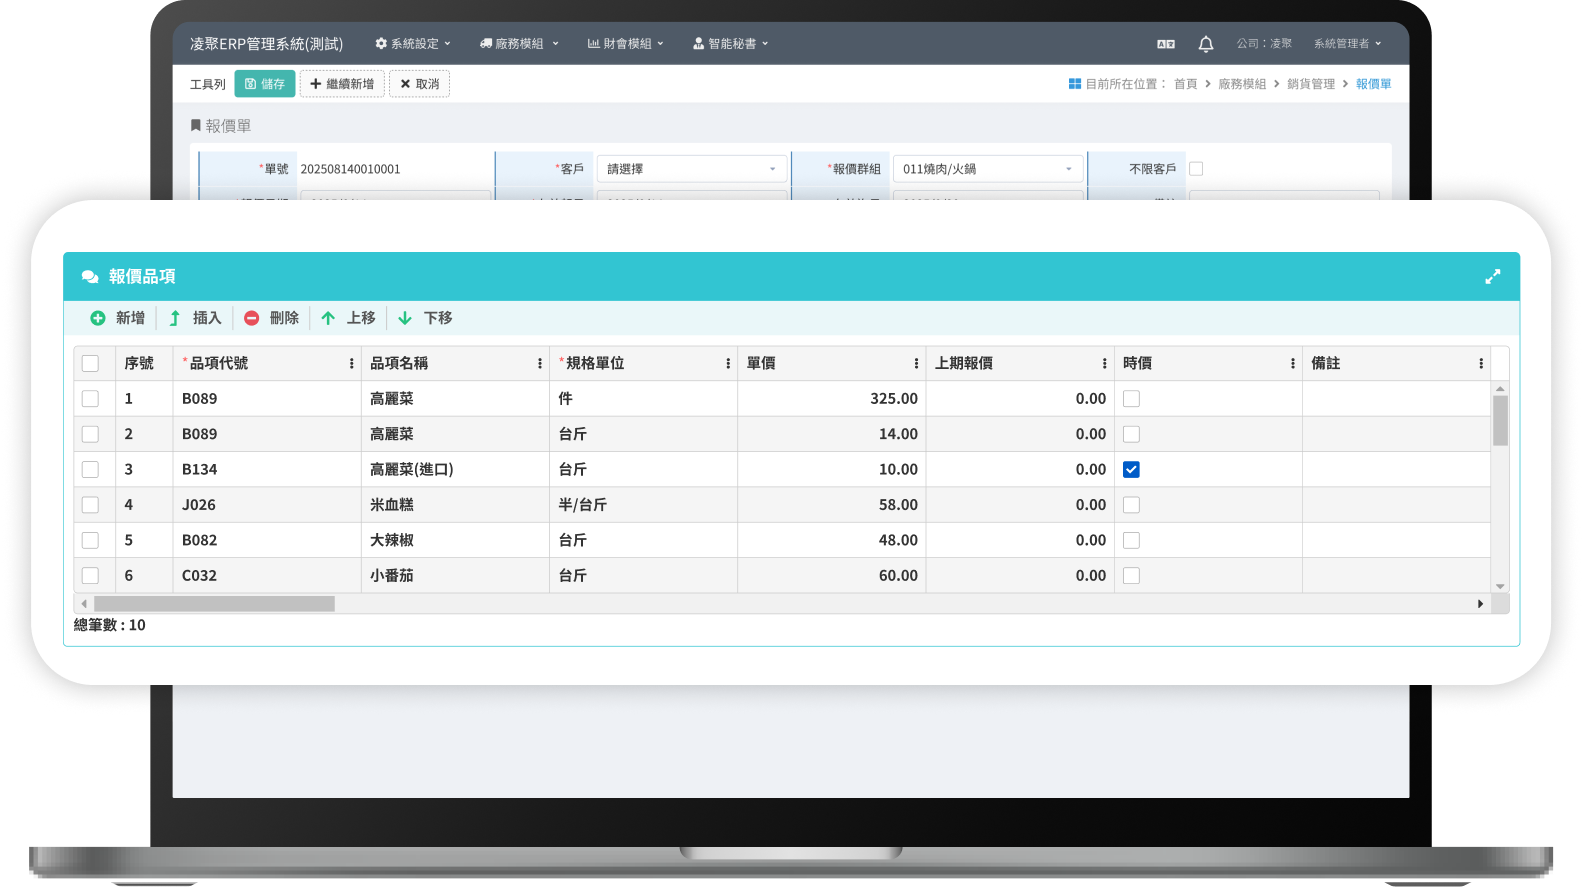This screenshot has height=887, width=1583.
Task: Toggle the 不限客戶 checkbox
Action: [x=1196, y=169]
